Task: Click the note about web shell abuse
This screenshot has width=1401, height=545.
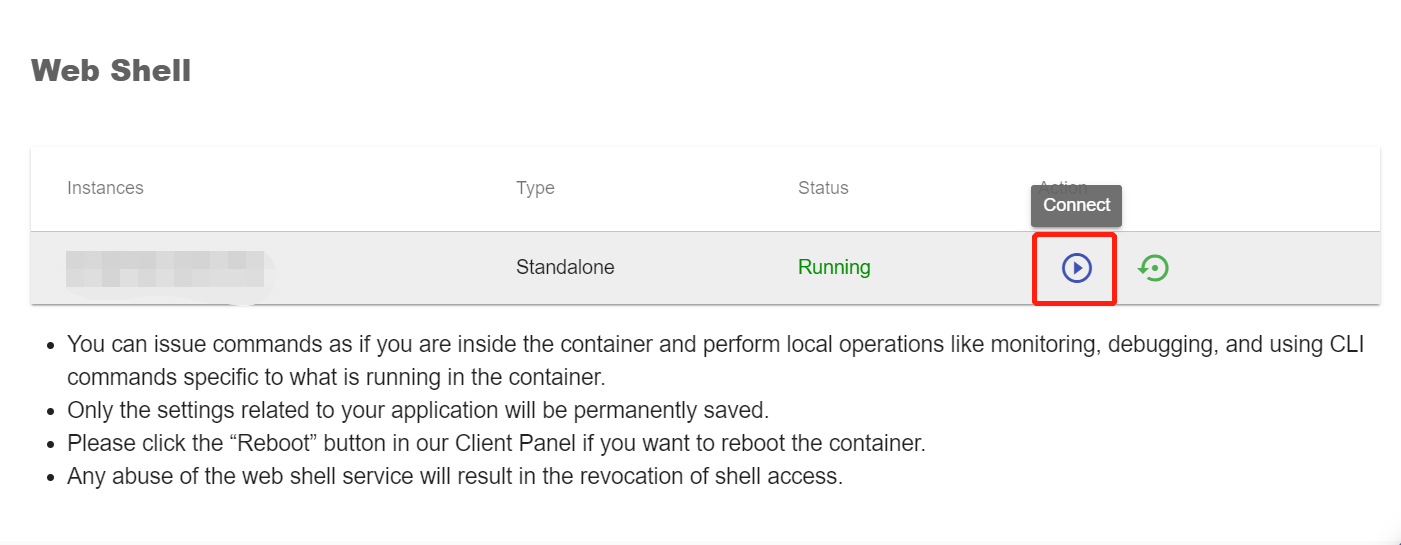Action: (455, 476)
